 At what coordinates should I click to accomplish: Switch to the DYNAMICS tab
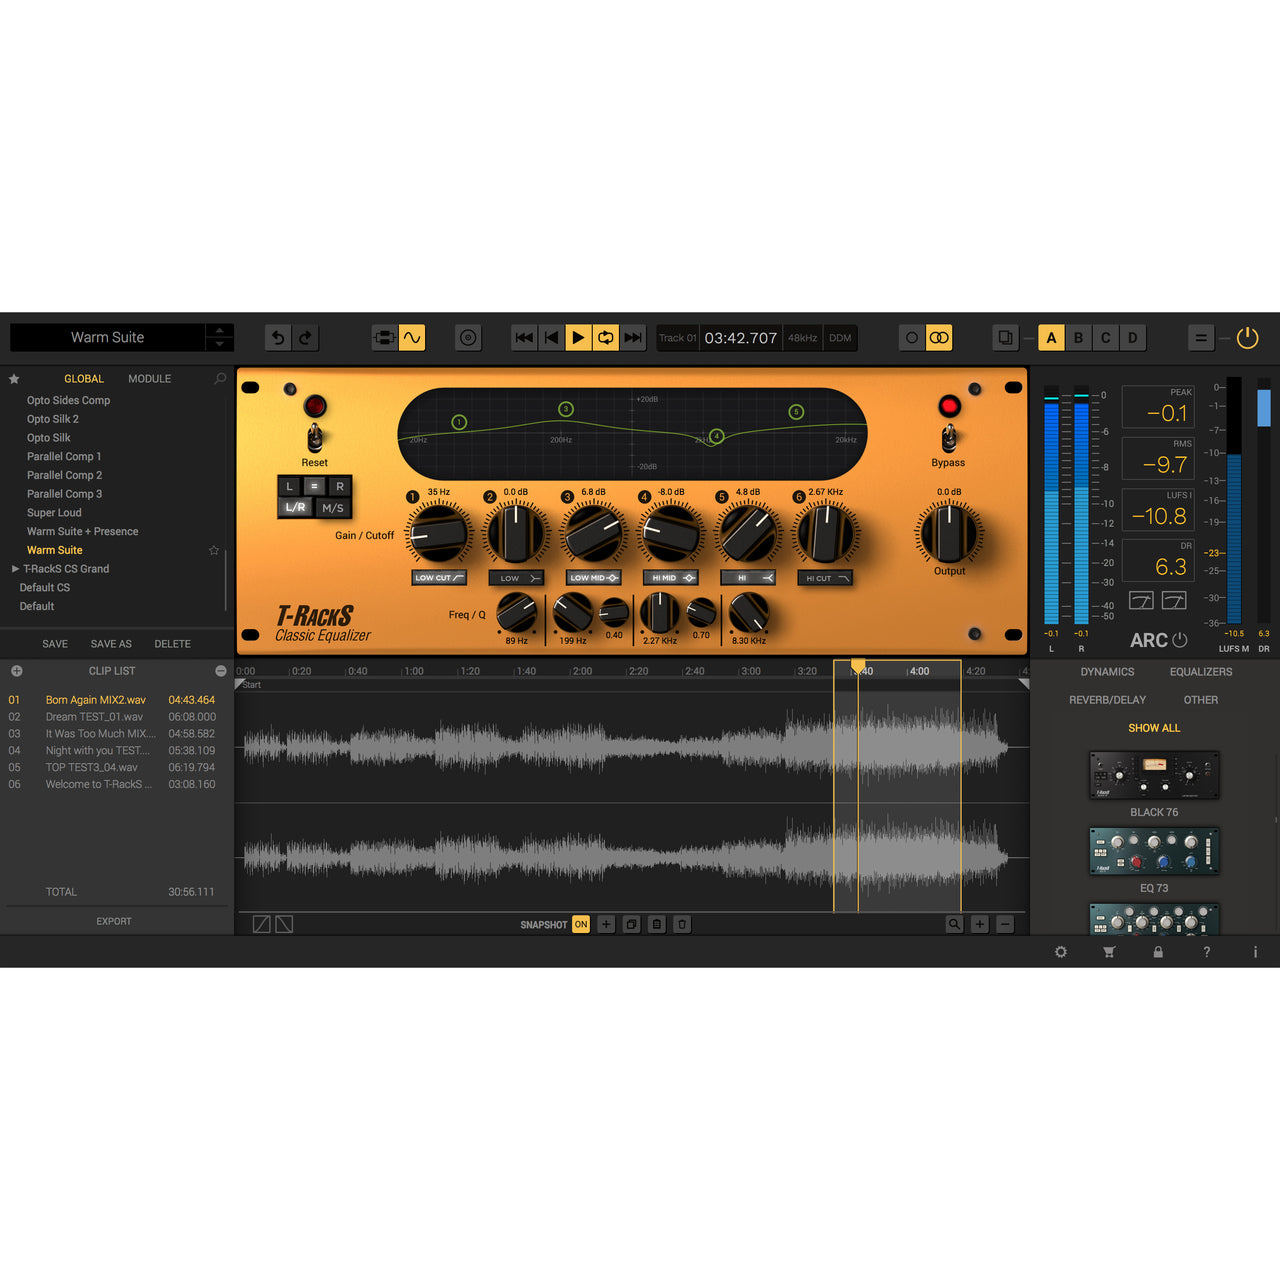point(1106,672)
